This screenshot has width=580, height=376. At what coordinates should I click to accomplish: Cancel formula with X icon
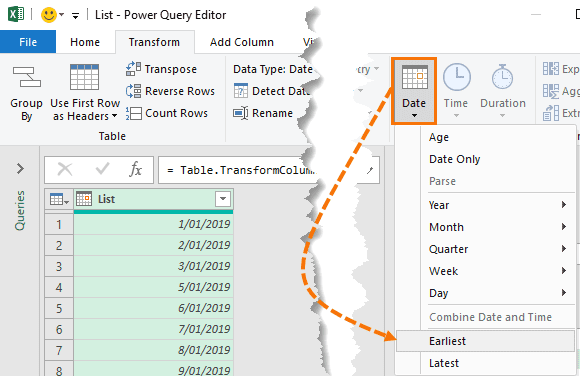pyautogui.click(x=65, y=169)
